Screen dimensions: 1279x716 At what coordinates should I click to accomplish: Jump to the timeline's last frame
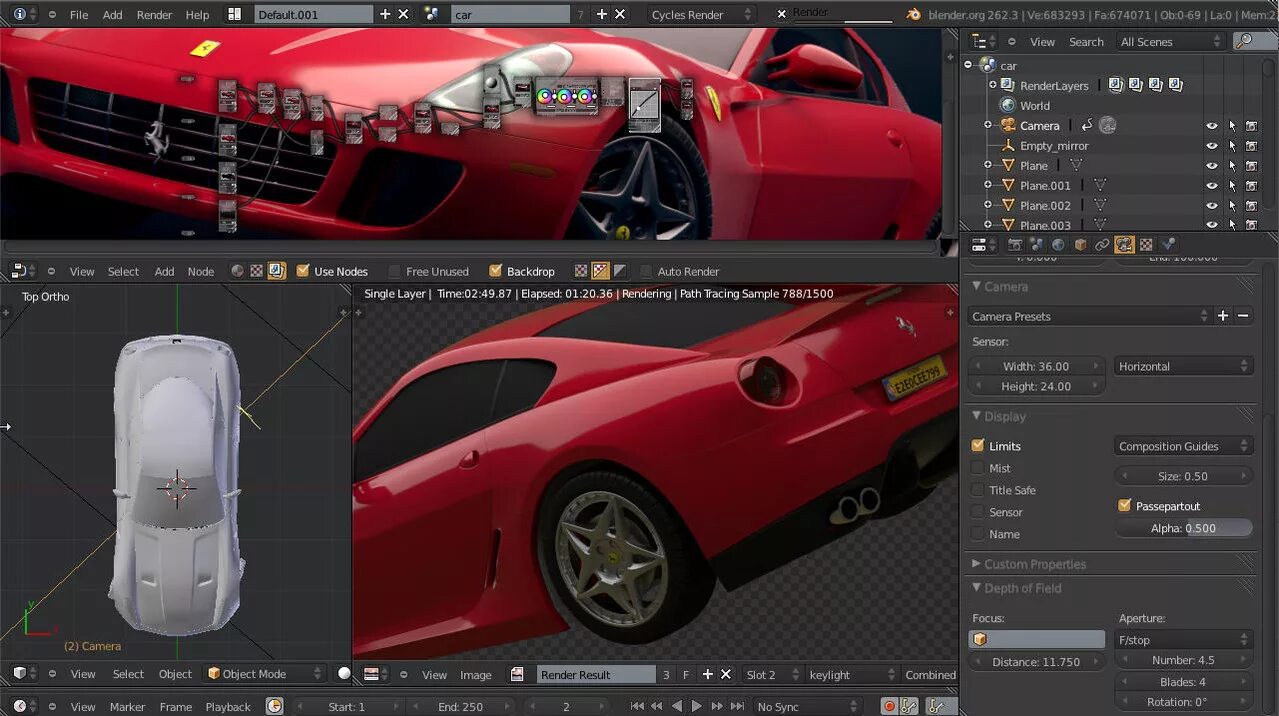coord(737,706)
